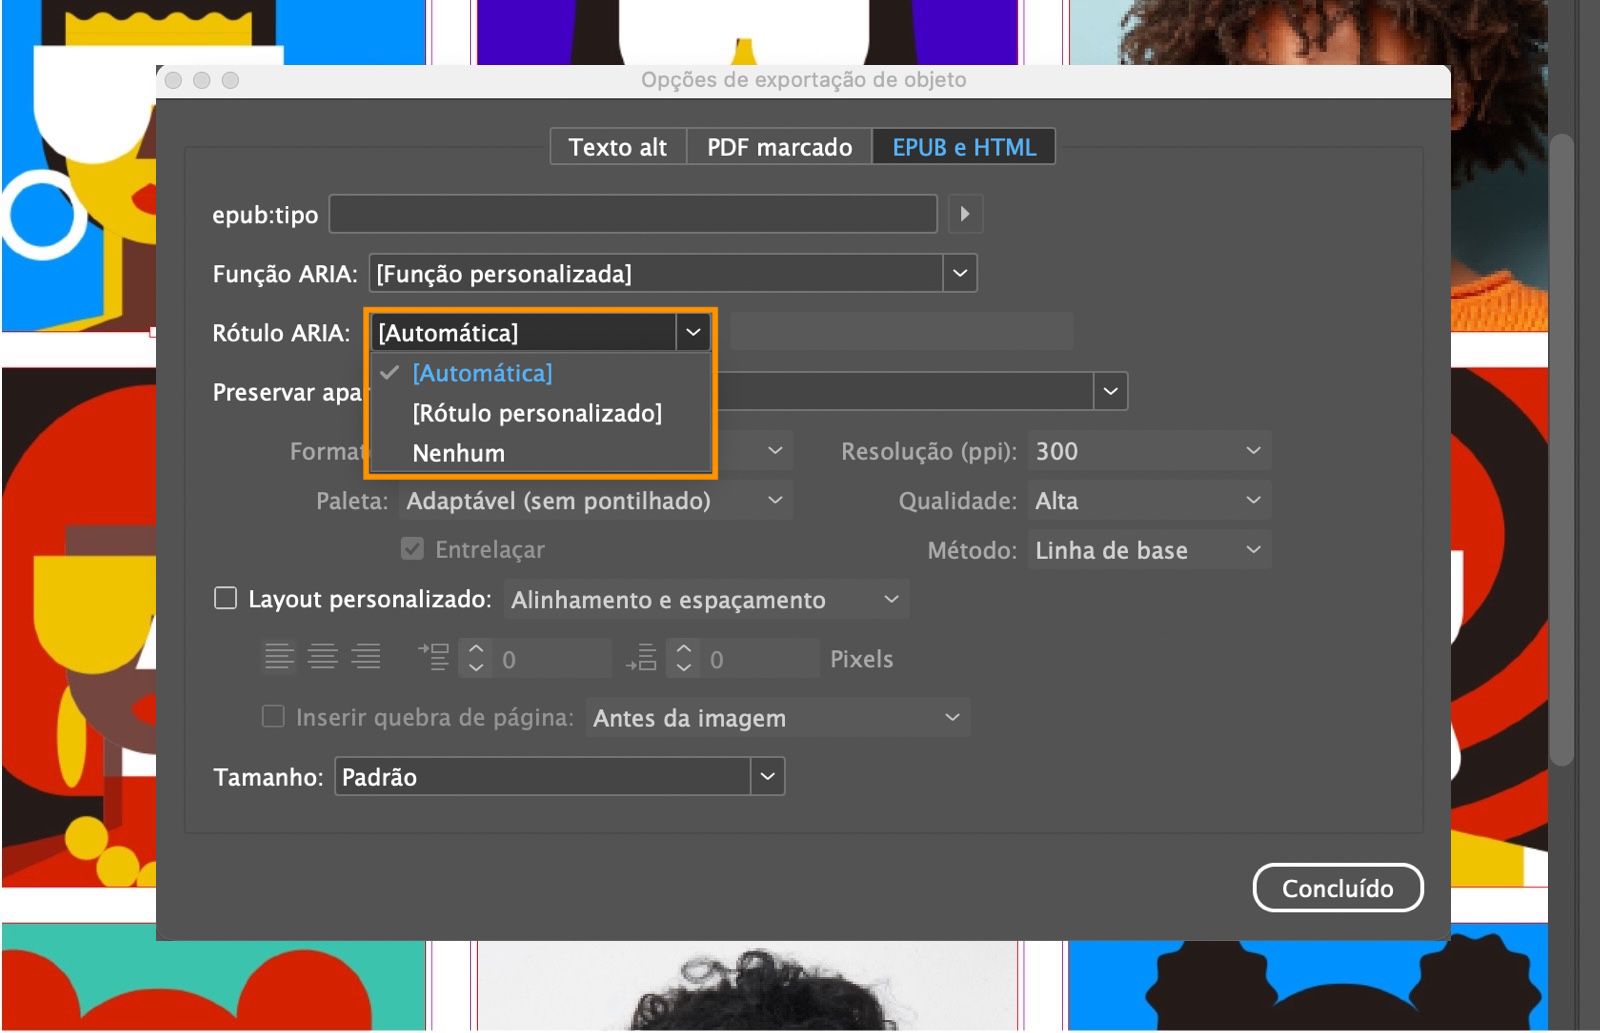Select the align right icon
The width and height of the screenshot is (1600, 1033).
tap(367, 656)
